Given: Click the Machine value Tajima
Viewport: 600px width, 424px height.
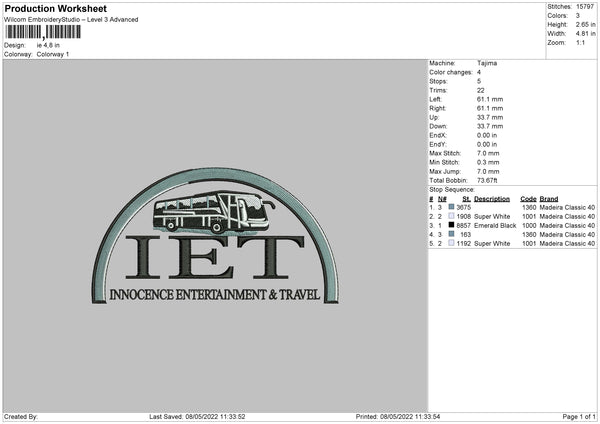Looking at the screenshot, I should click(x=487, y=63).
